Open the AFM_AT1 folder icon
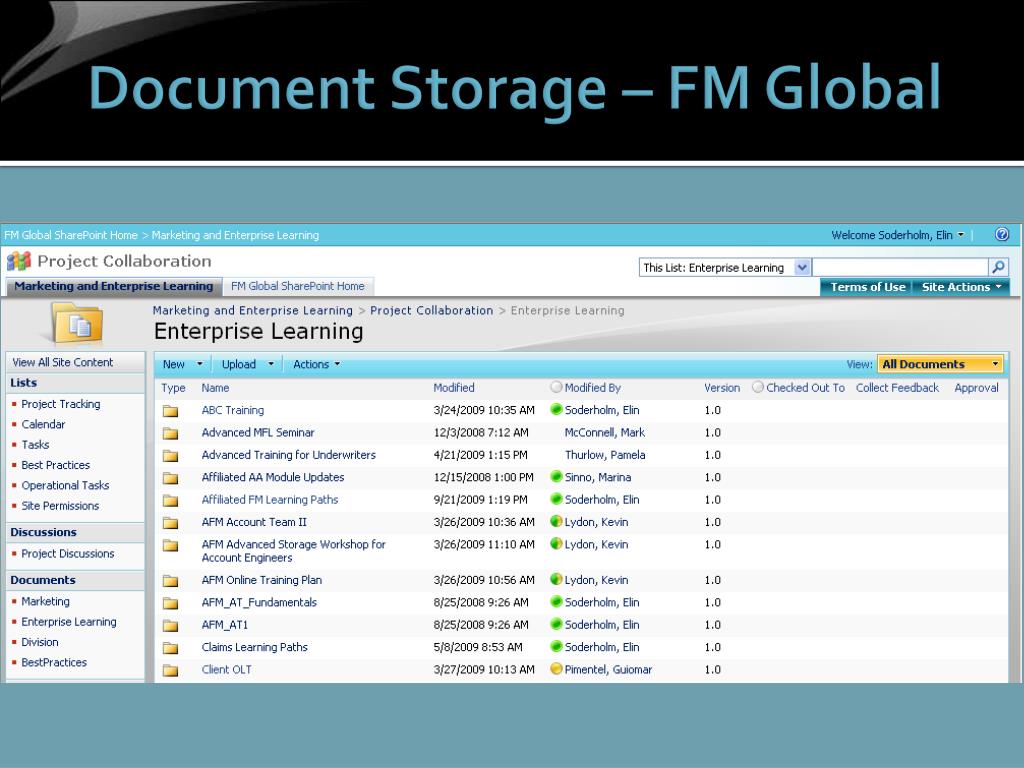The width and height of the screenshot is (1024, 768). pos(170,625)
